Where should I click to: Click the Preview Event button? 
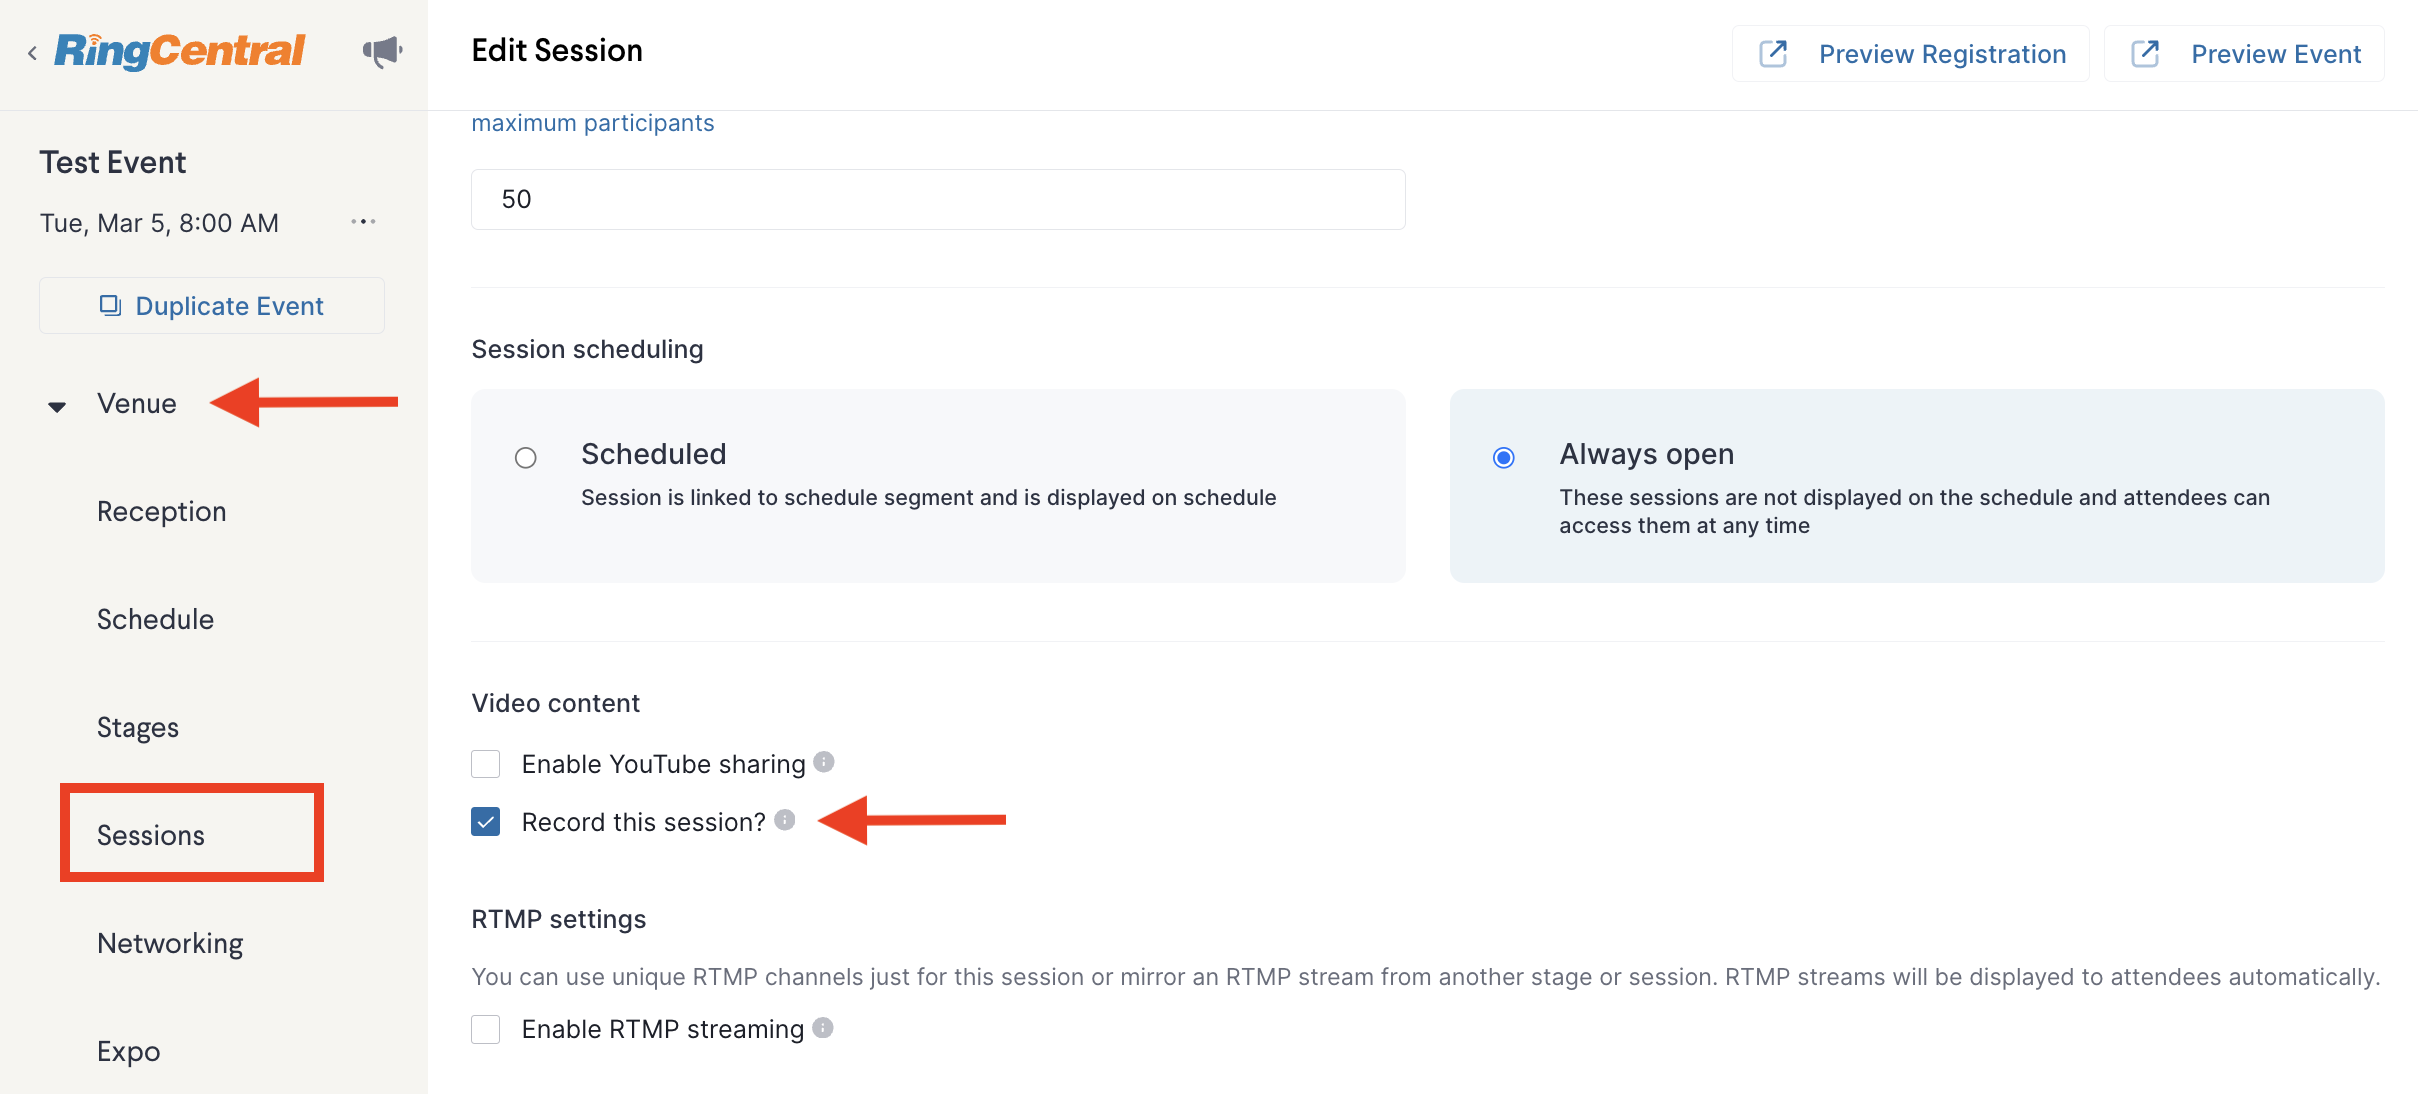tap(2245, 54)
